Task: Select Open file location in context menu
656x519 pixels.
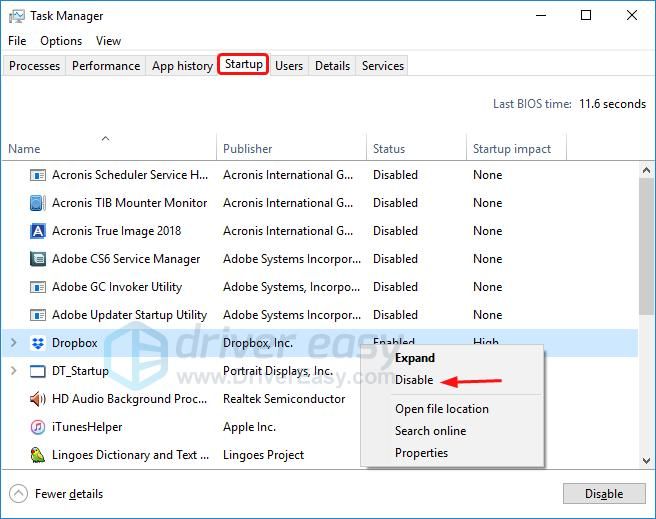Action: tap(441, 409)
